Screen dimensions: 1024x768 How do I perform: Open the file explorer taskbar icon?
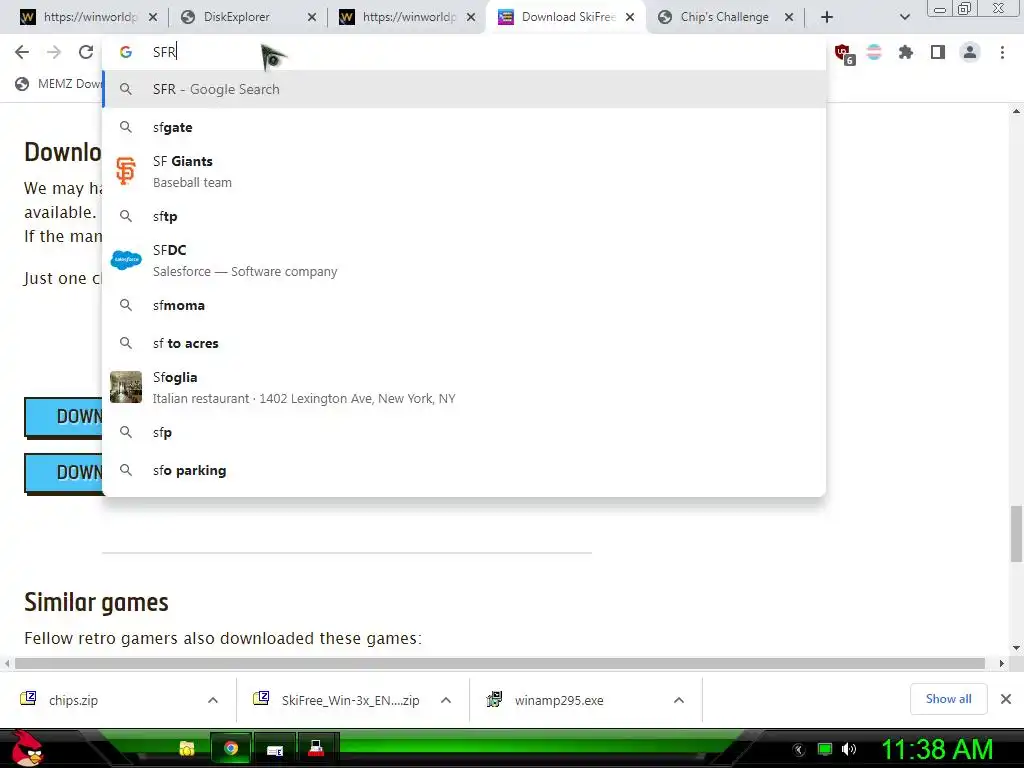[187, 749]
